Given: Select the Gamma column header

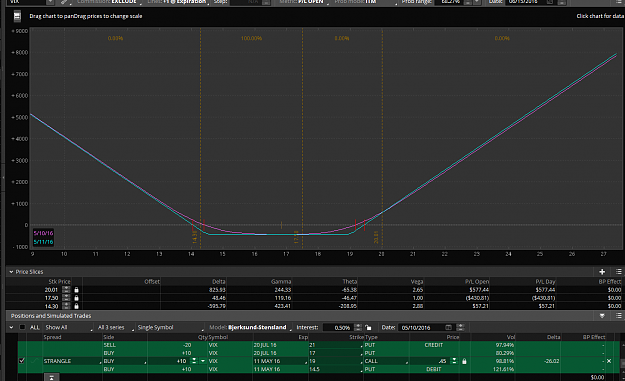Looking at the screenshot, I should coord(281,281).
